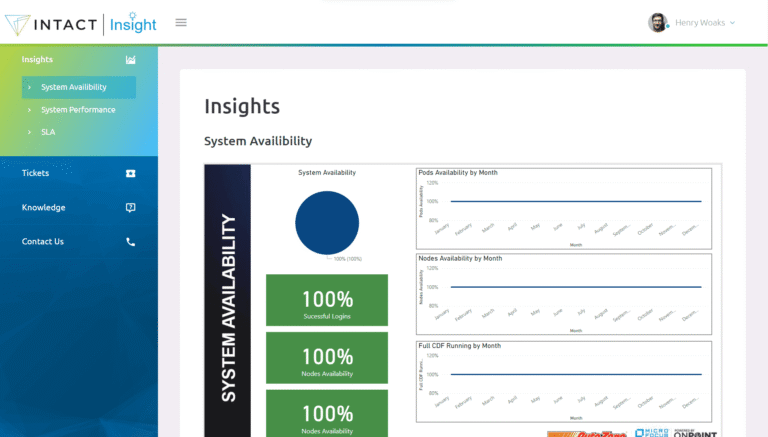The width and height of the screenshot is (768, 437).
Task: Open System Performance page
Action: 78,110
